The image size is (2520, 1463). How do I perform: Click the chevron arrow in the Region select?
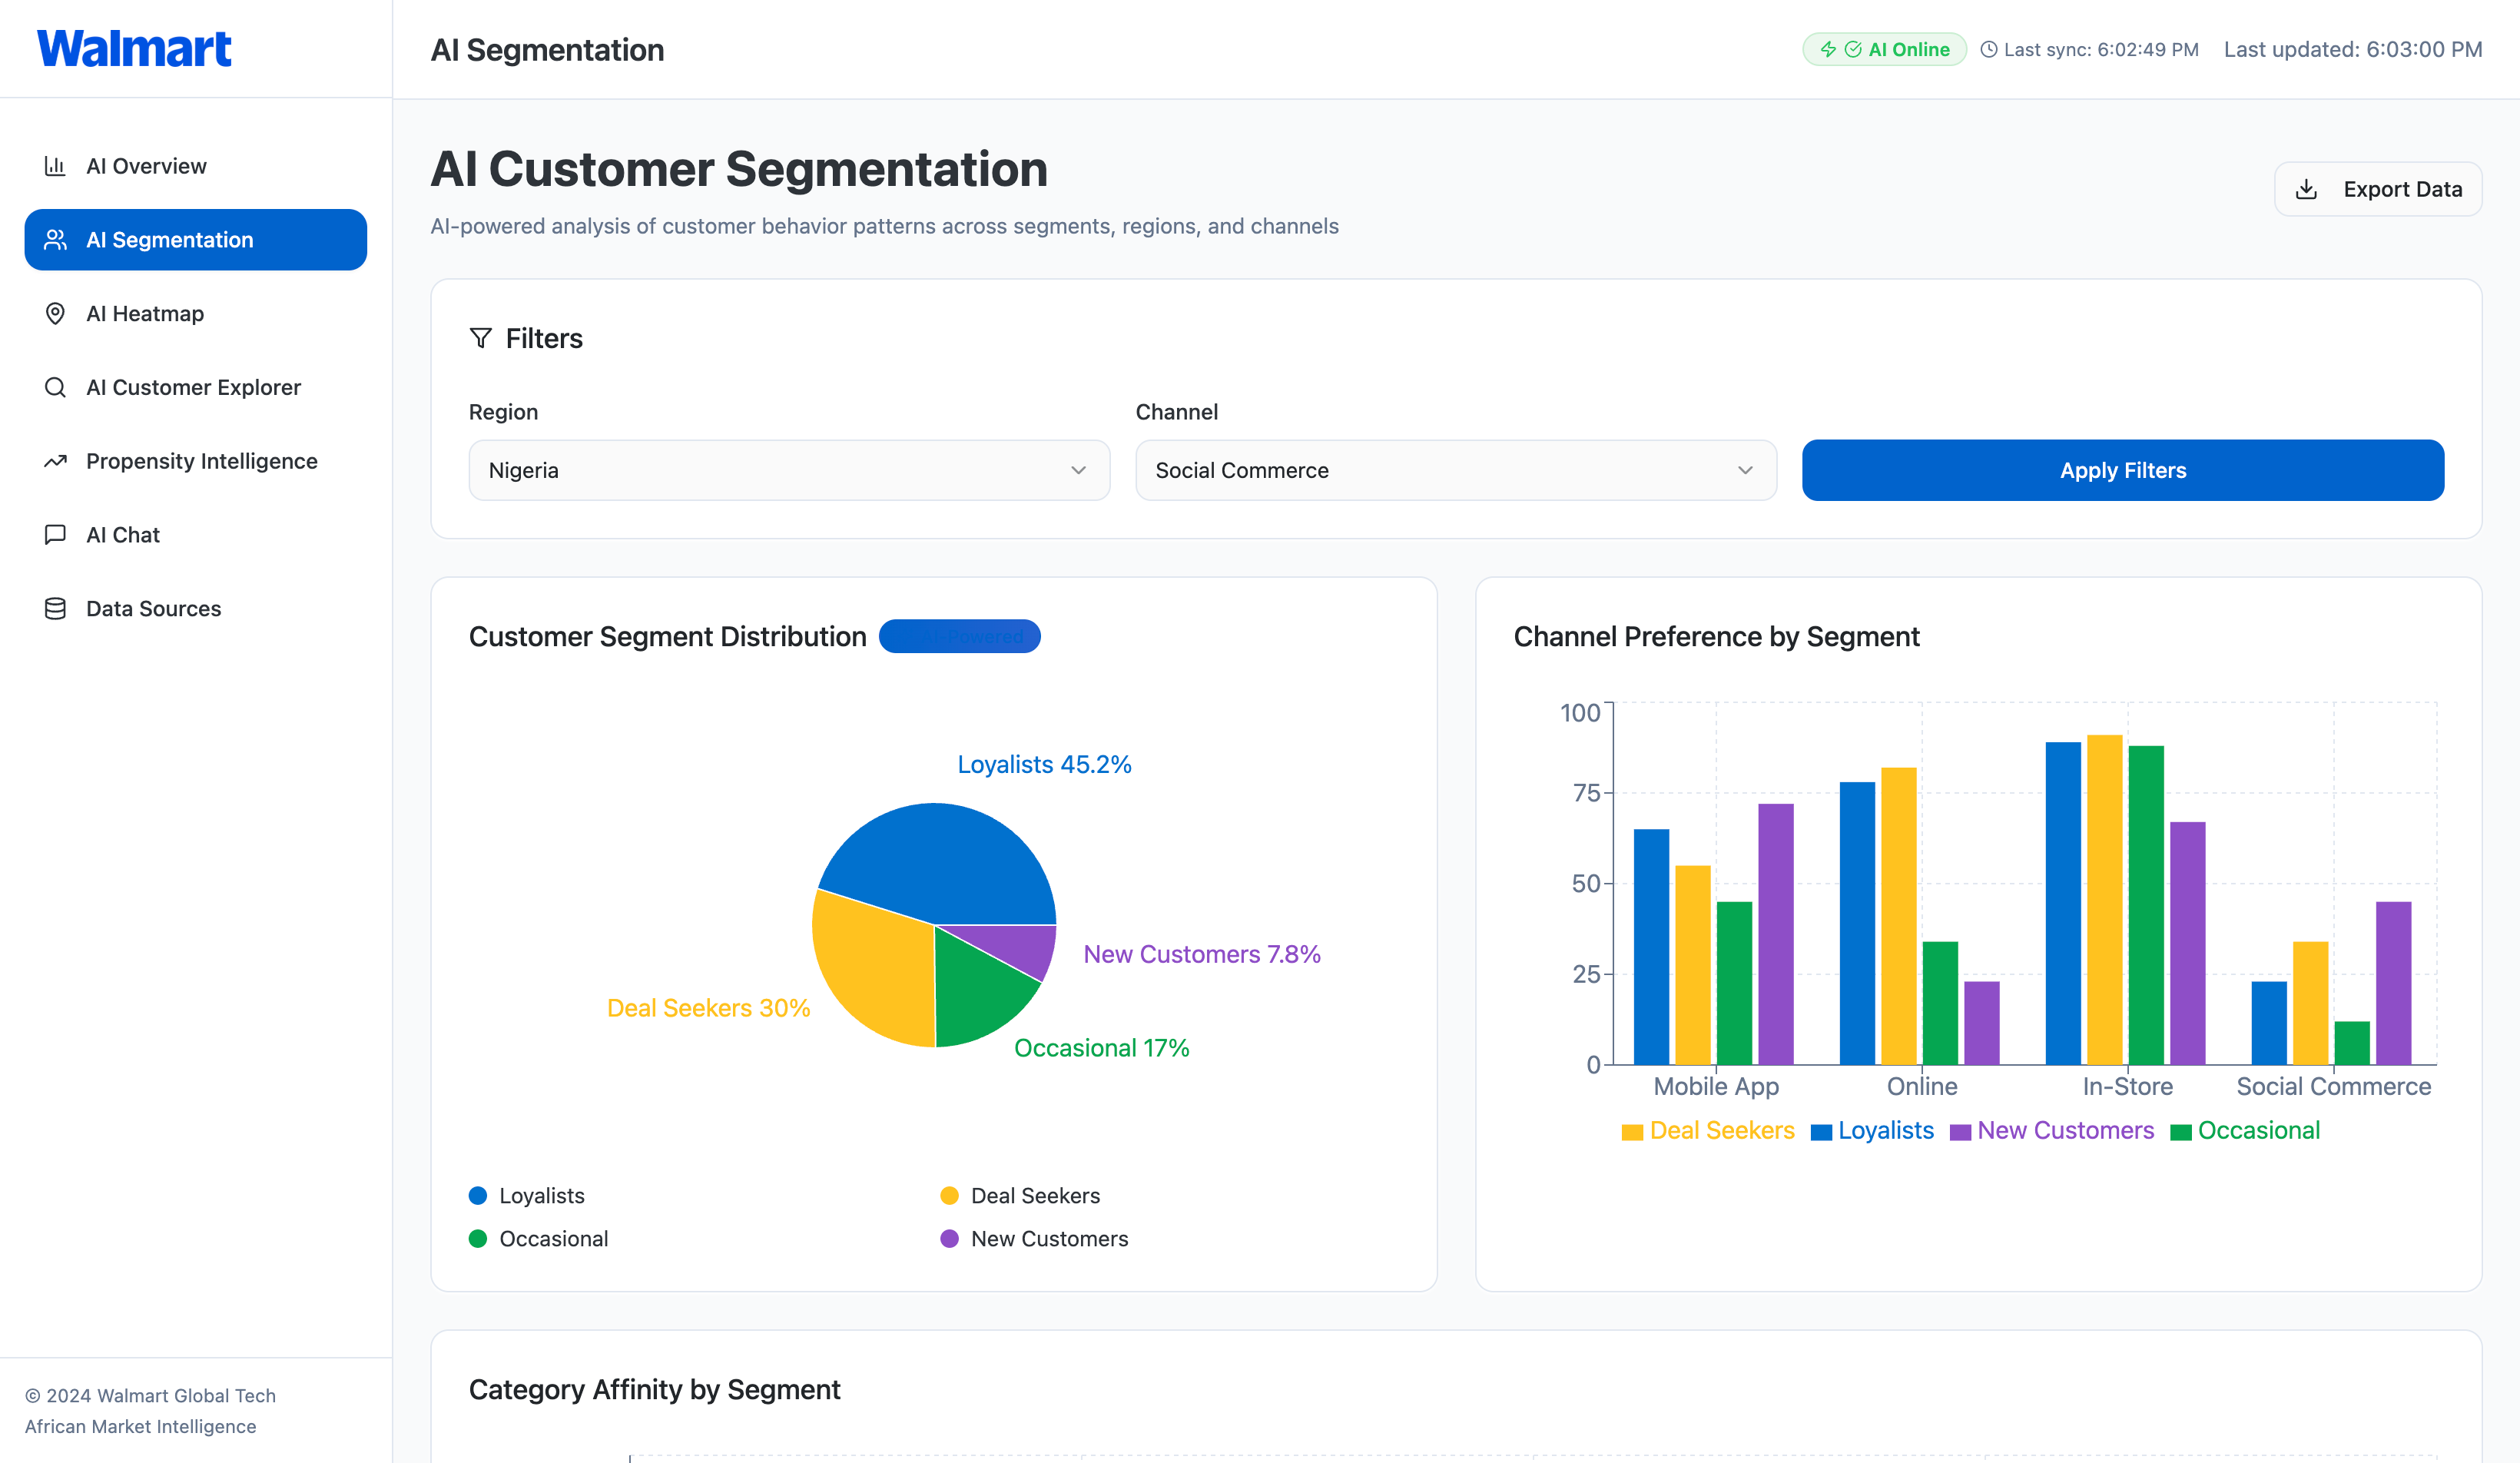click(1078, 470)
